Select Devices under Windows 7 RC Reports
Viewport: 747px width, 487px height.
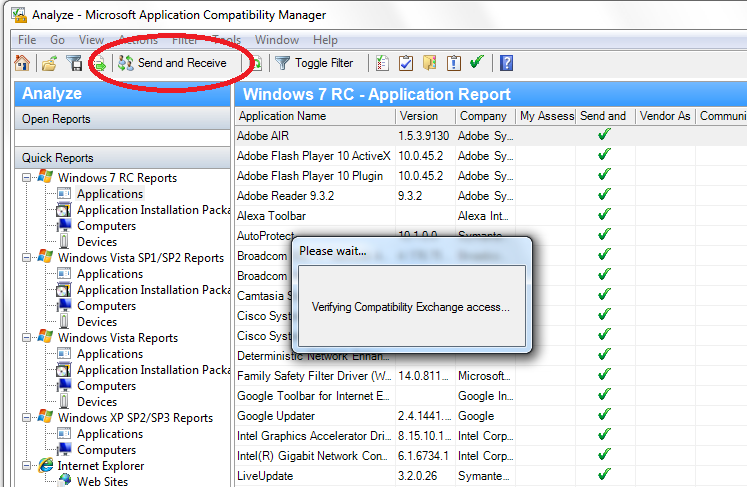tap(97, 242)
